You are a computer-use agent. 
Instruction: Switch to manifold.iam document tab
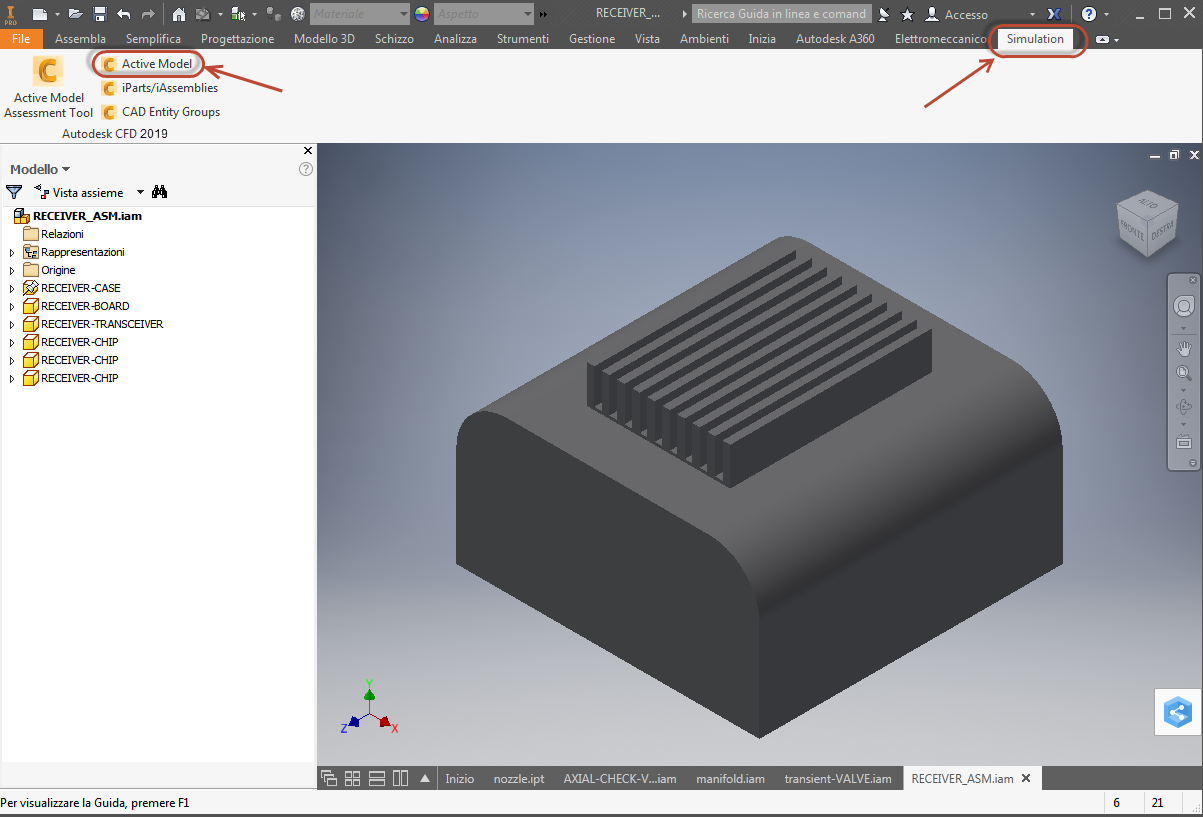(x=730, y=779)
